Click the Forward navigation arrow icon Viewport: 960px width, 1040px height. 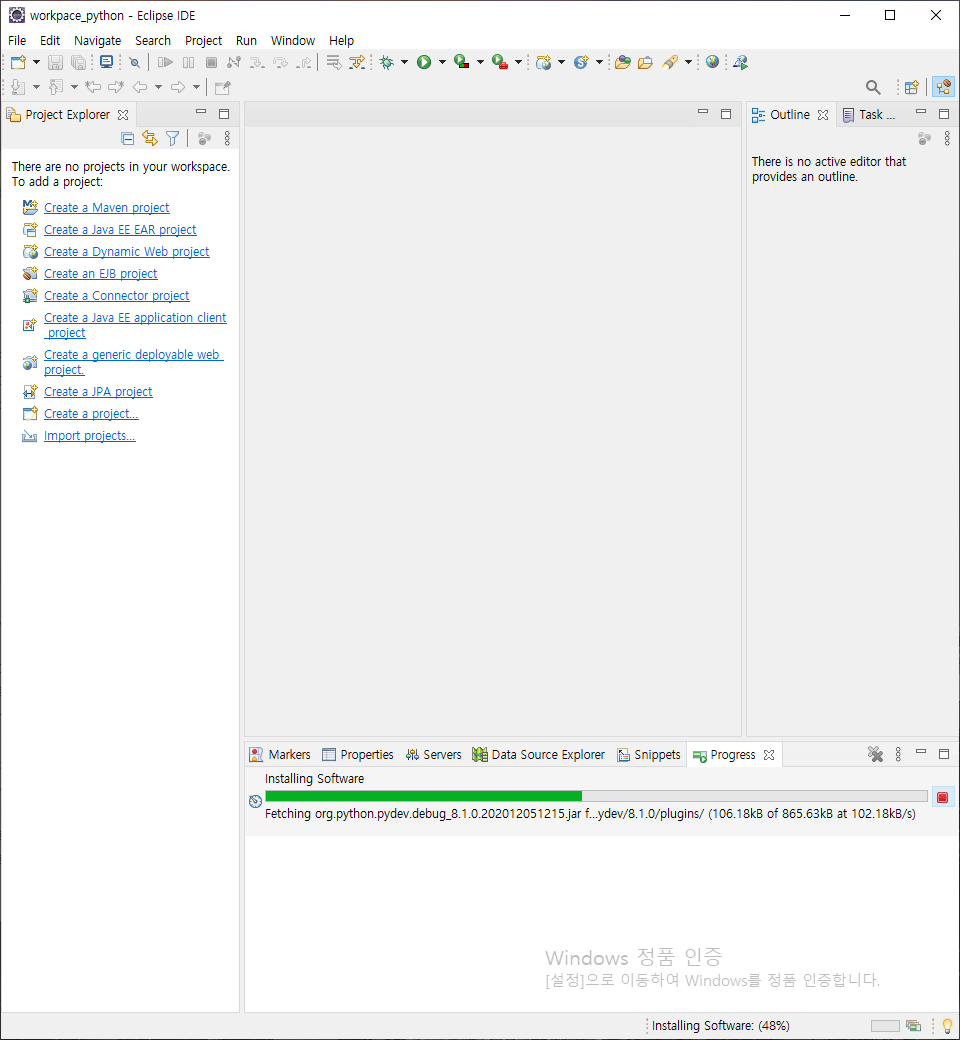pyautogui.click(x=178, y=87)
